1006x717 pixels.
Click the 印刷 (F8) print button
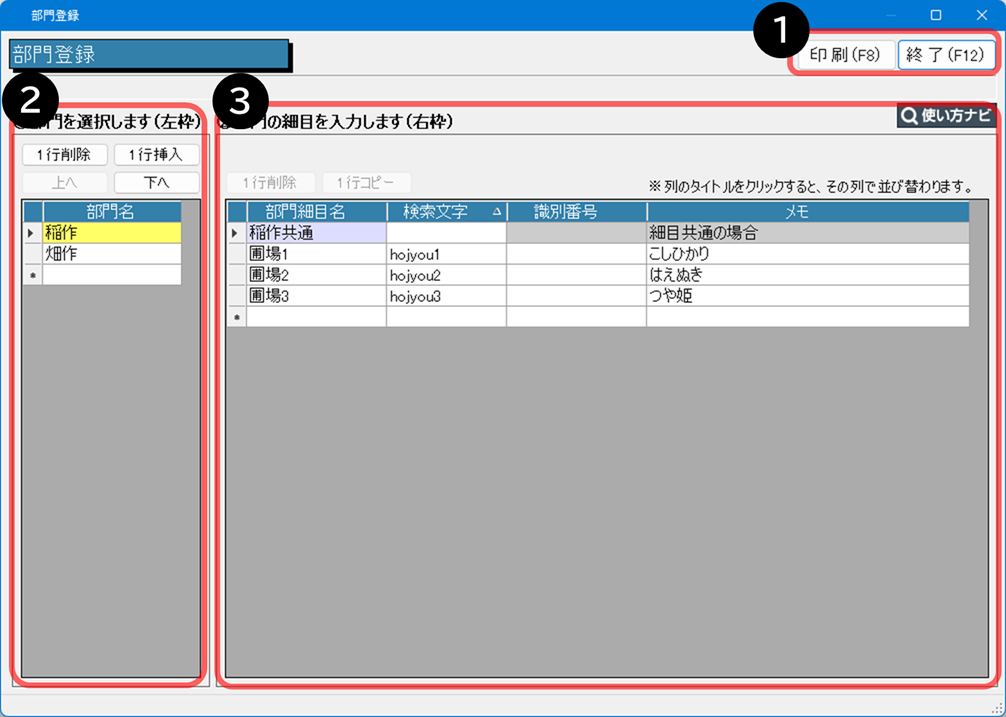(x=844, y=55)
